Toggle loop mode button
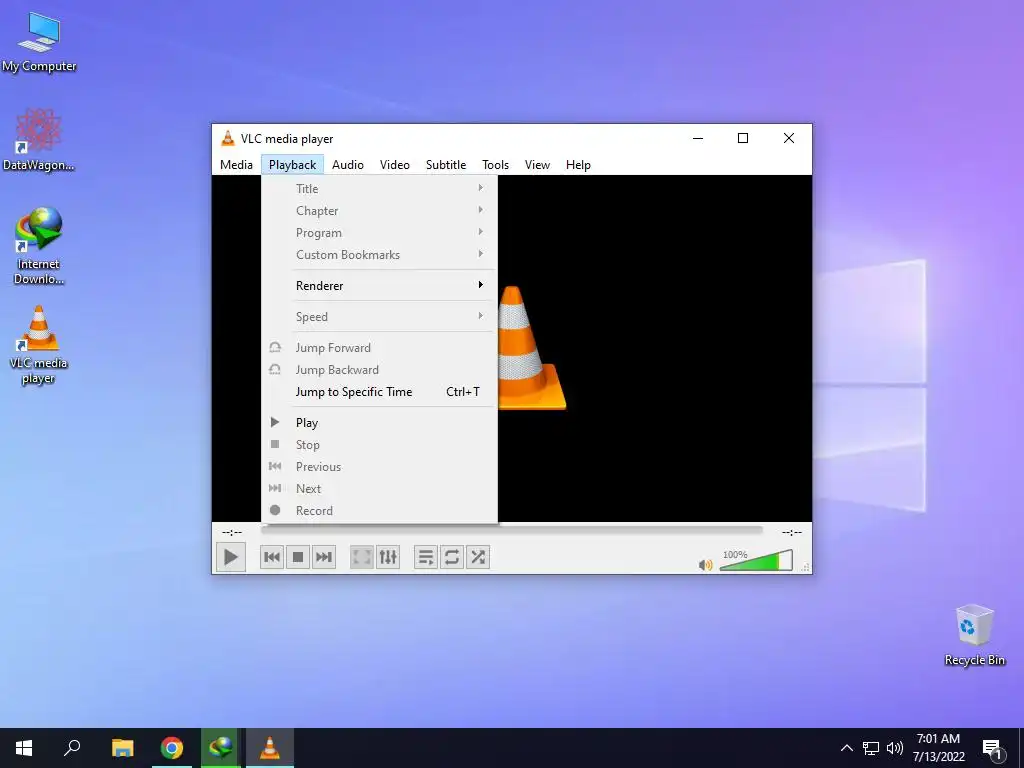The height and width of the screenshot is (768, 1024). coord(452,557)
